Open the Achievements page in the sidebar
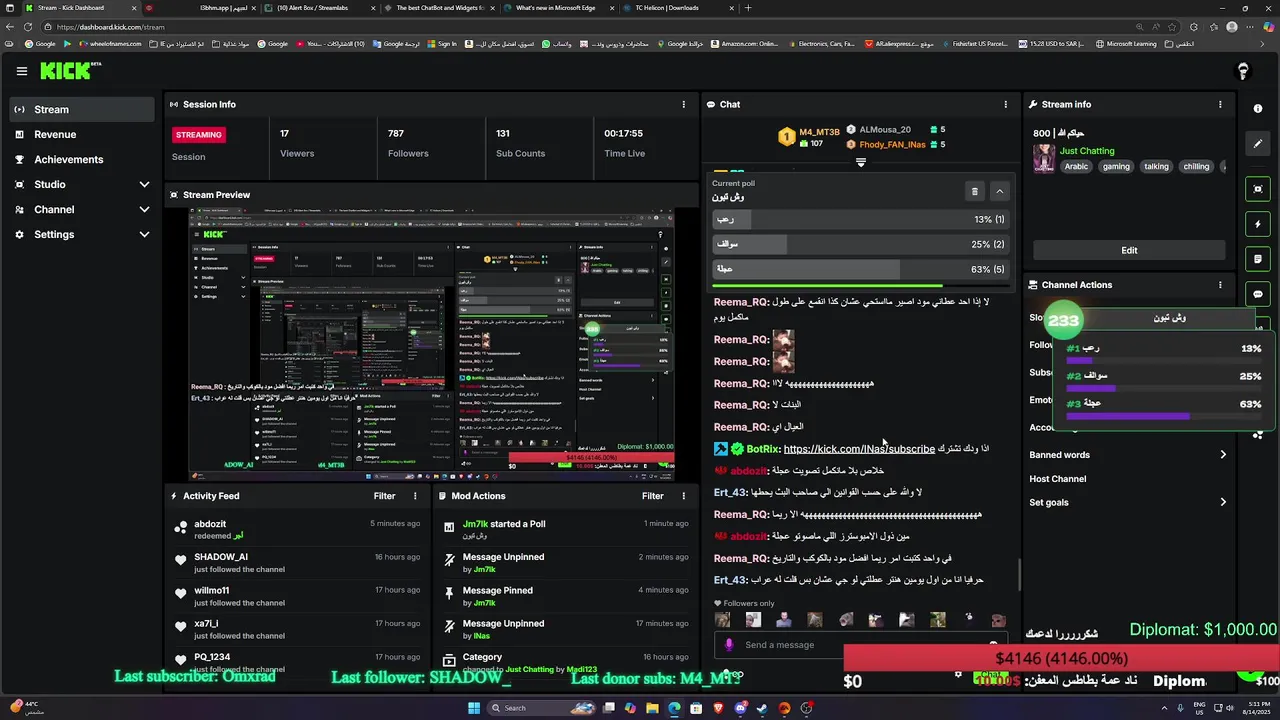1280x720 pixels. 84,159
